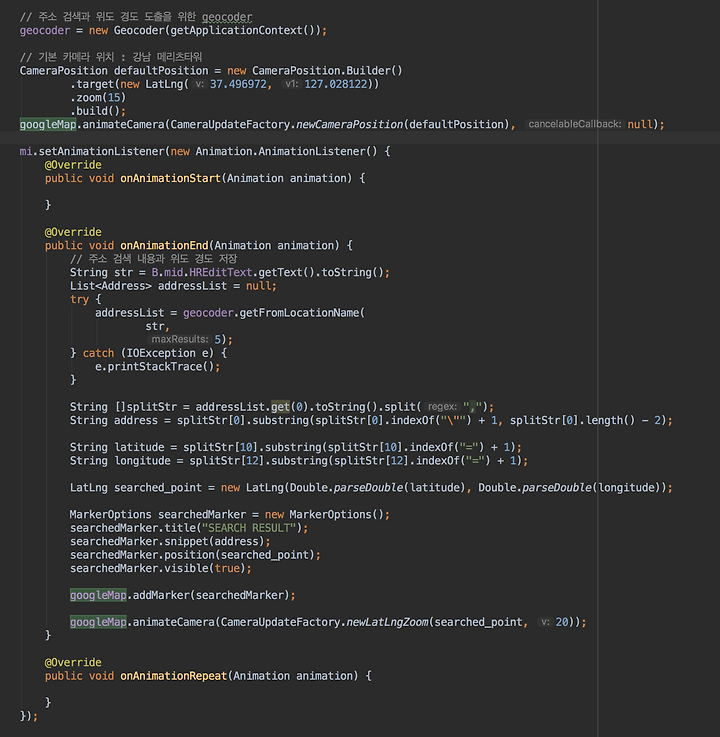This screenshot has height=737, width=720.
Task: Click the cancelableCallback: parameter hint
Action: click(574, 125)
